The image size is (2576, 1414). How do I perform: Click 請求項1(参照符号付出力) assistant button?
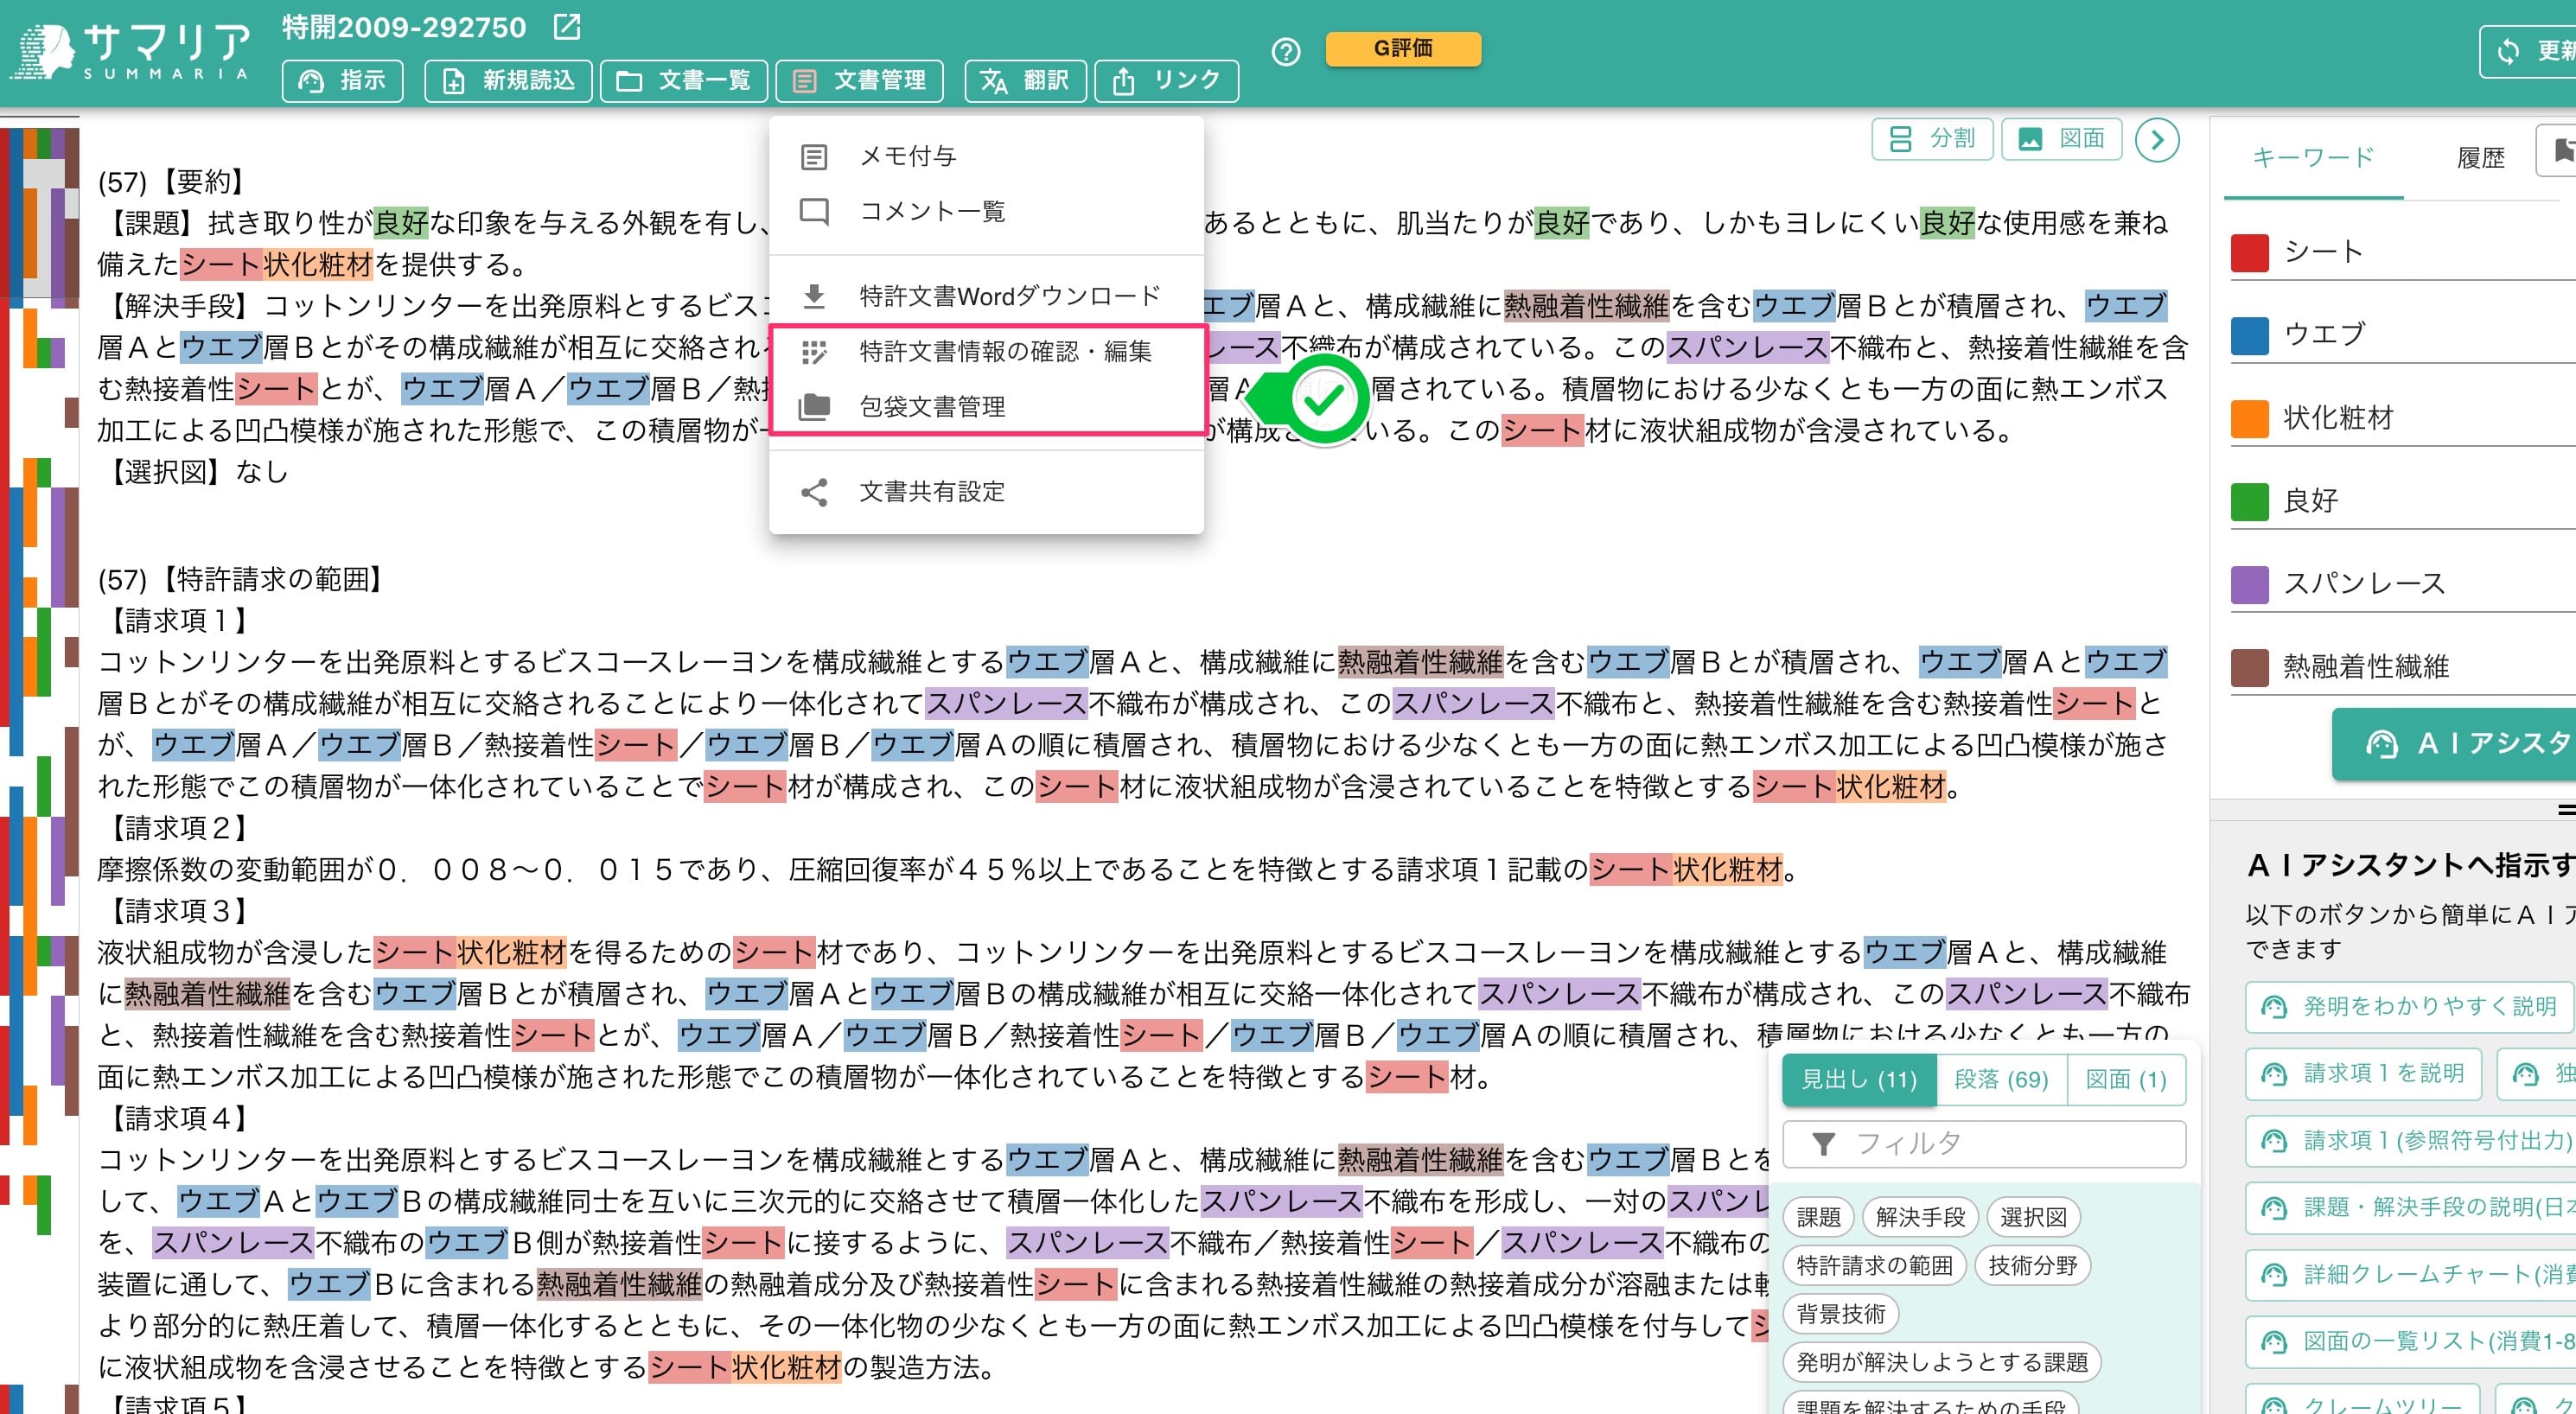[2409, 1140]
